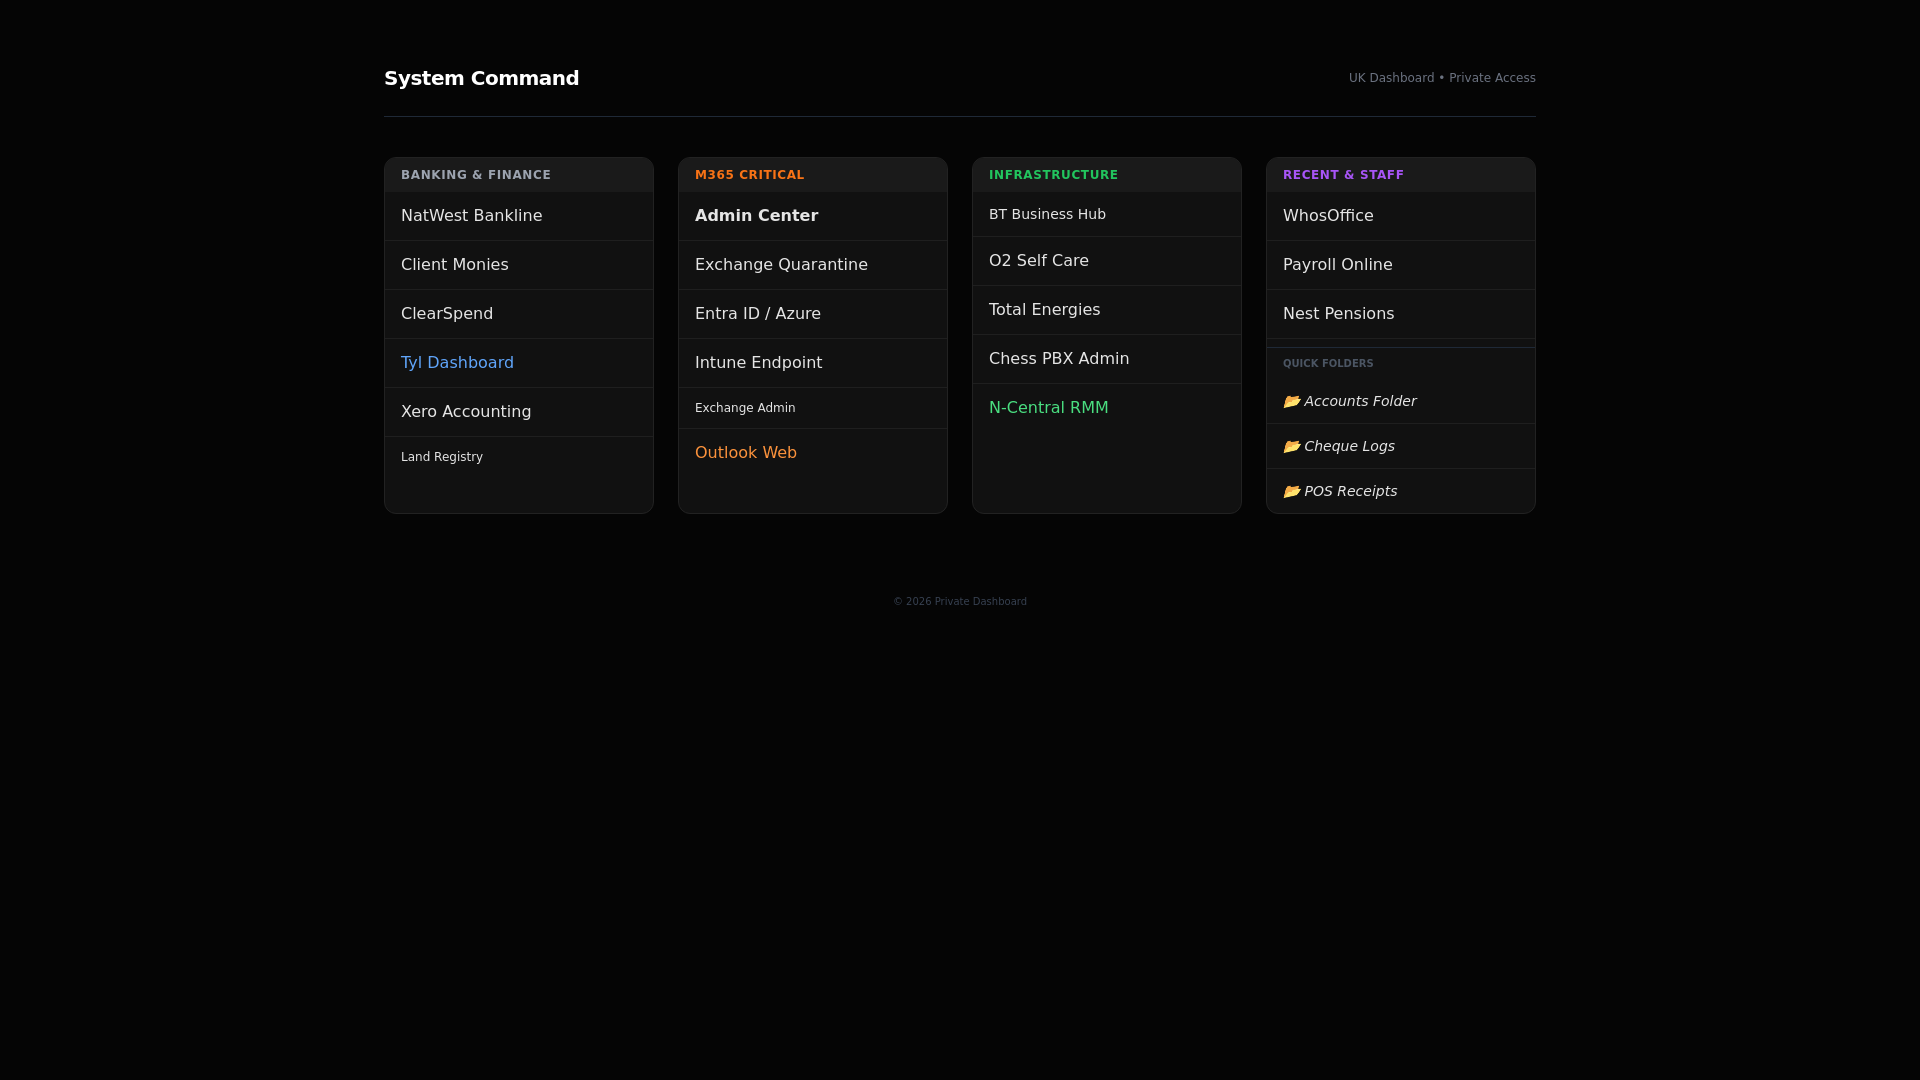1920x1080 pixels.
Task: Open Exchange Admin link
Action: point(813,408)
